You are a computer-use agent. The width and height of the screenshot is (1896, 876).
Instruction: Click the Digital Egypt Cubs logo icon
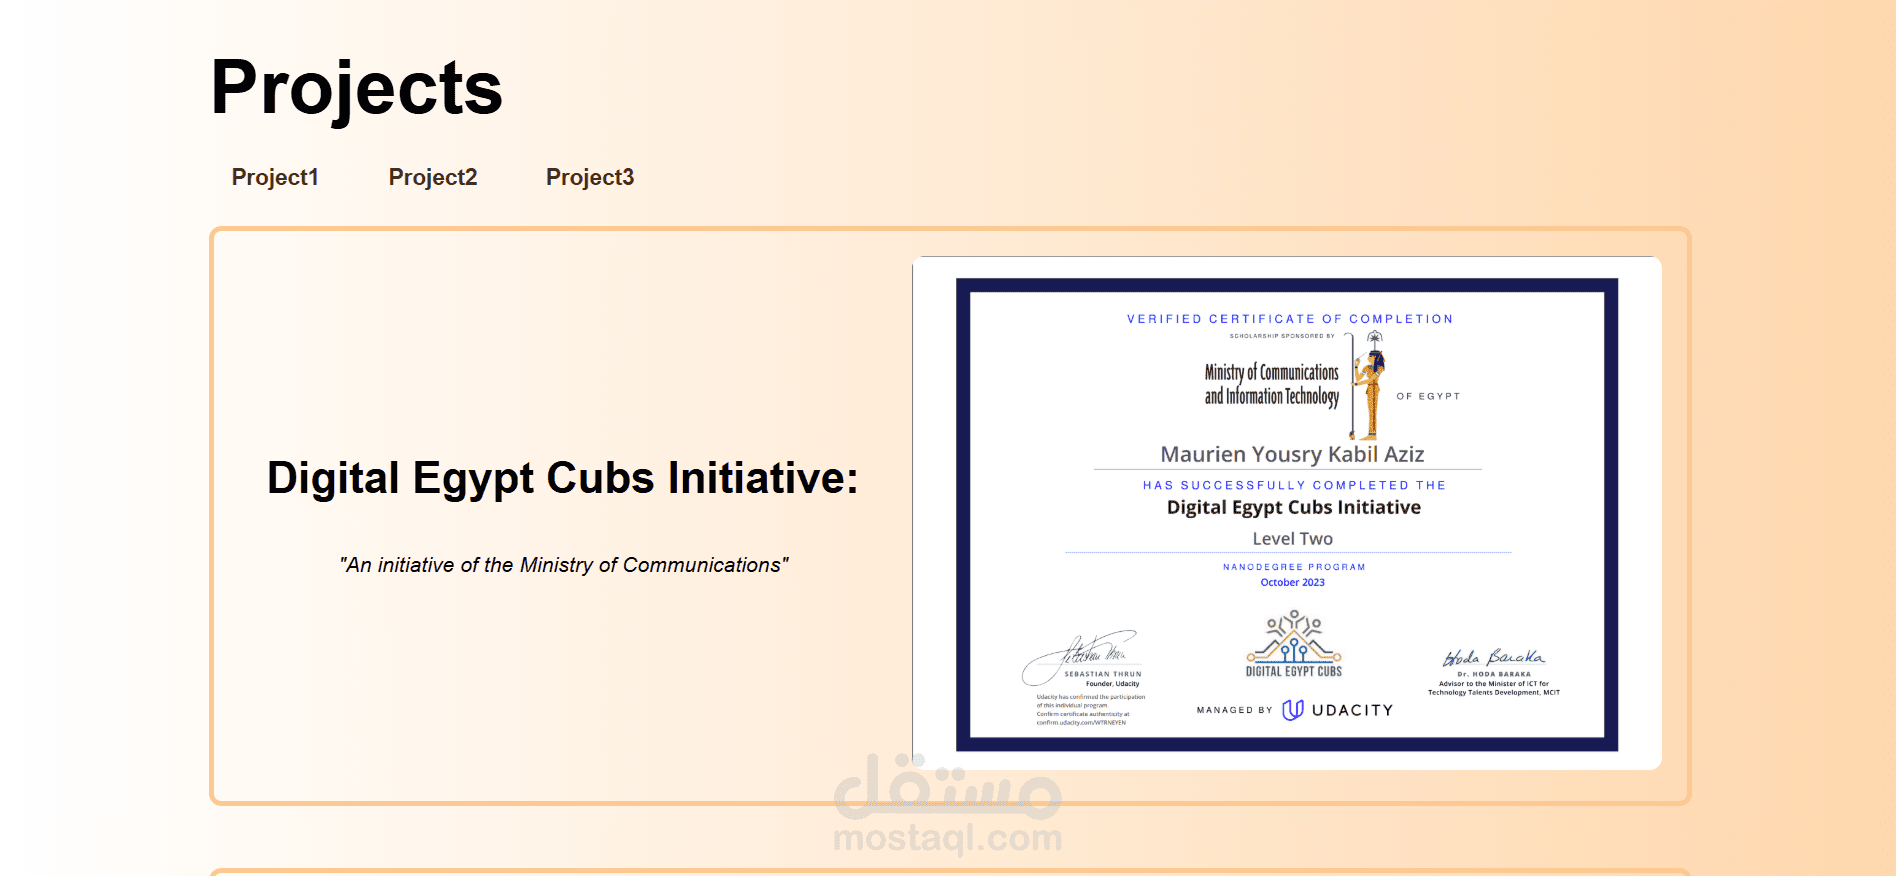click(1294, 644)
